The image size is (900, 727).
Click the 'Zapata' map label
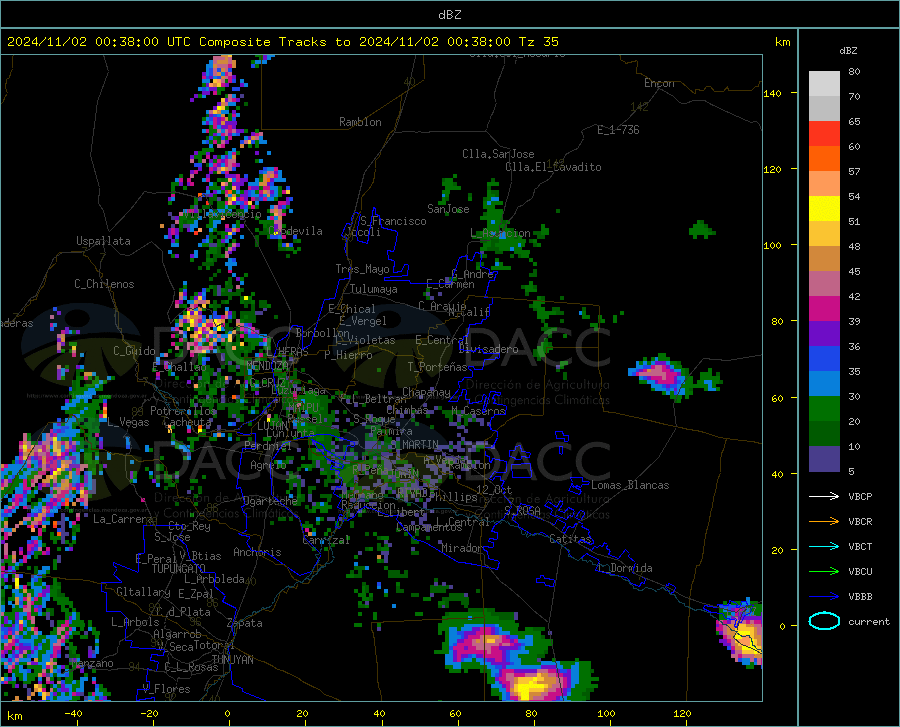245,623
